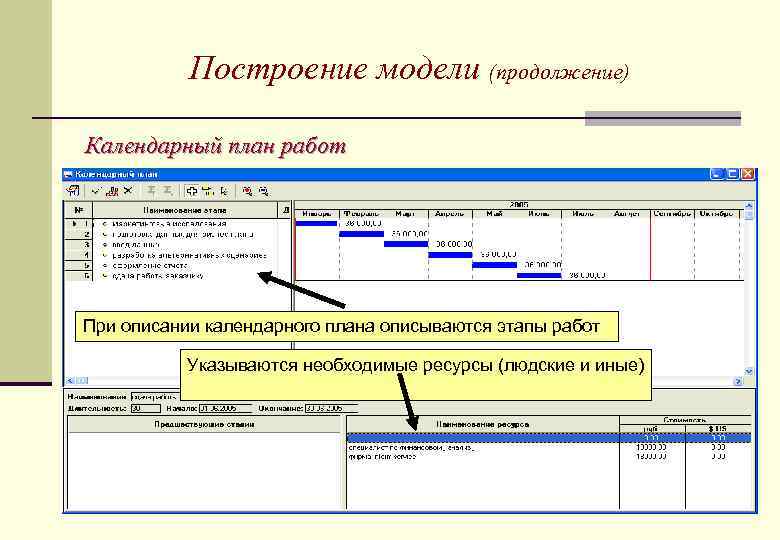
Task: Click the $ US cost column header
Action: tap(718, 428)
